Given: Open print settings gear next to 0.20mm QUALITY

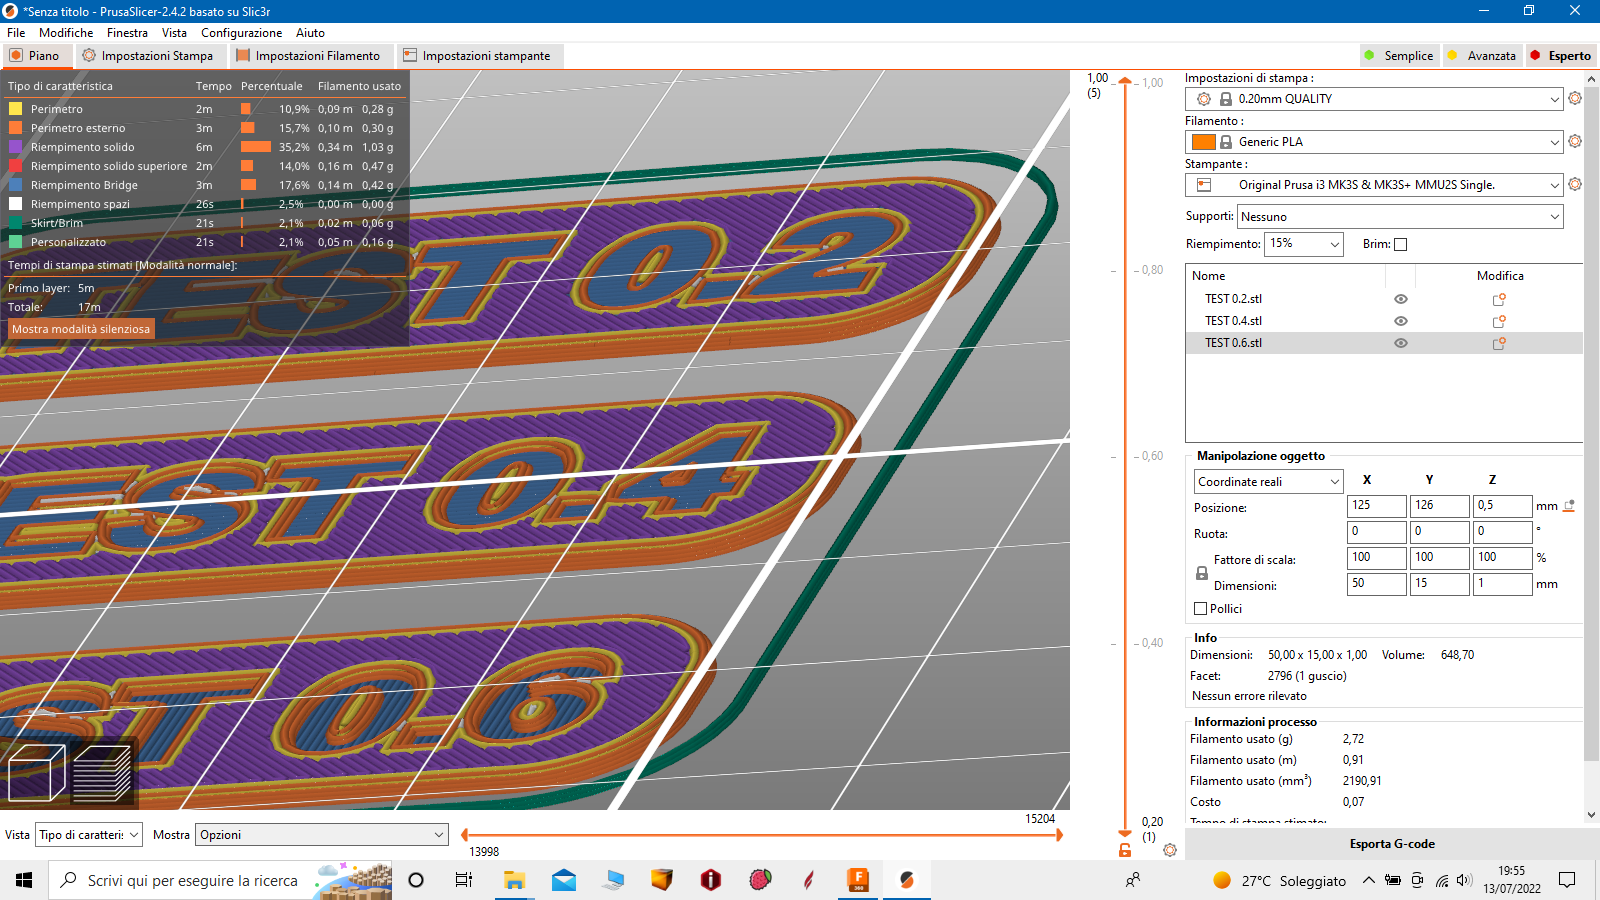Looking at the screenshot, I should (x=1575, y=99).
